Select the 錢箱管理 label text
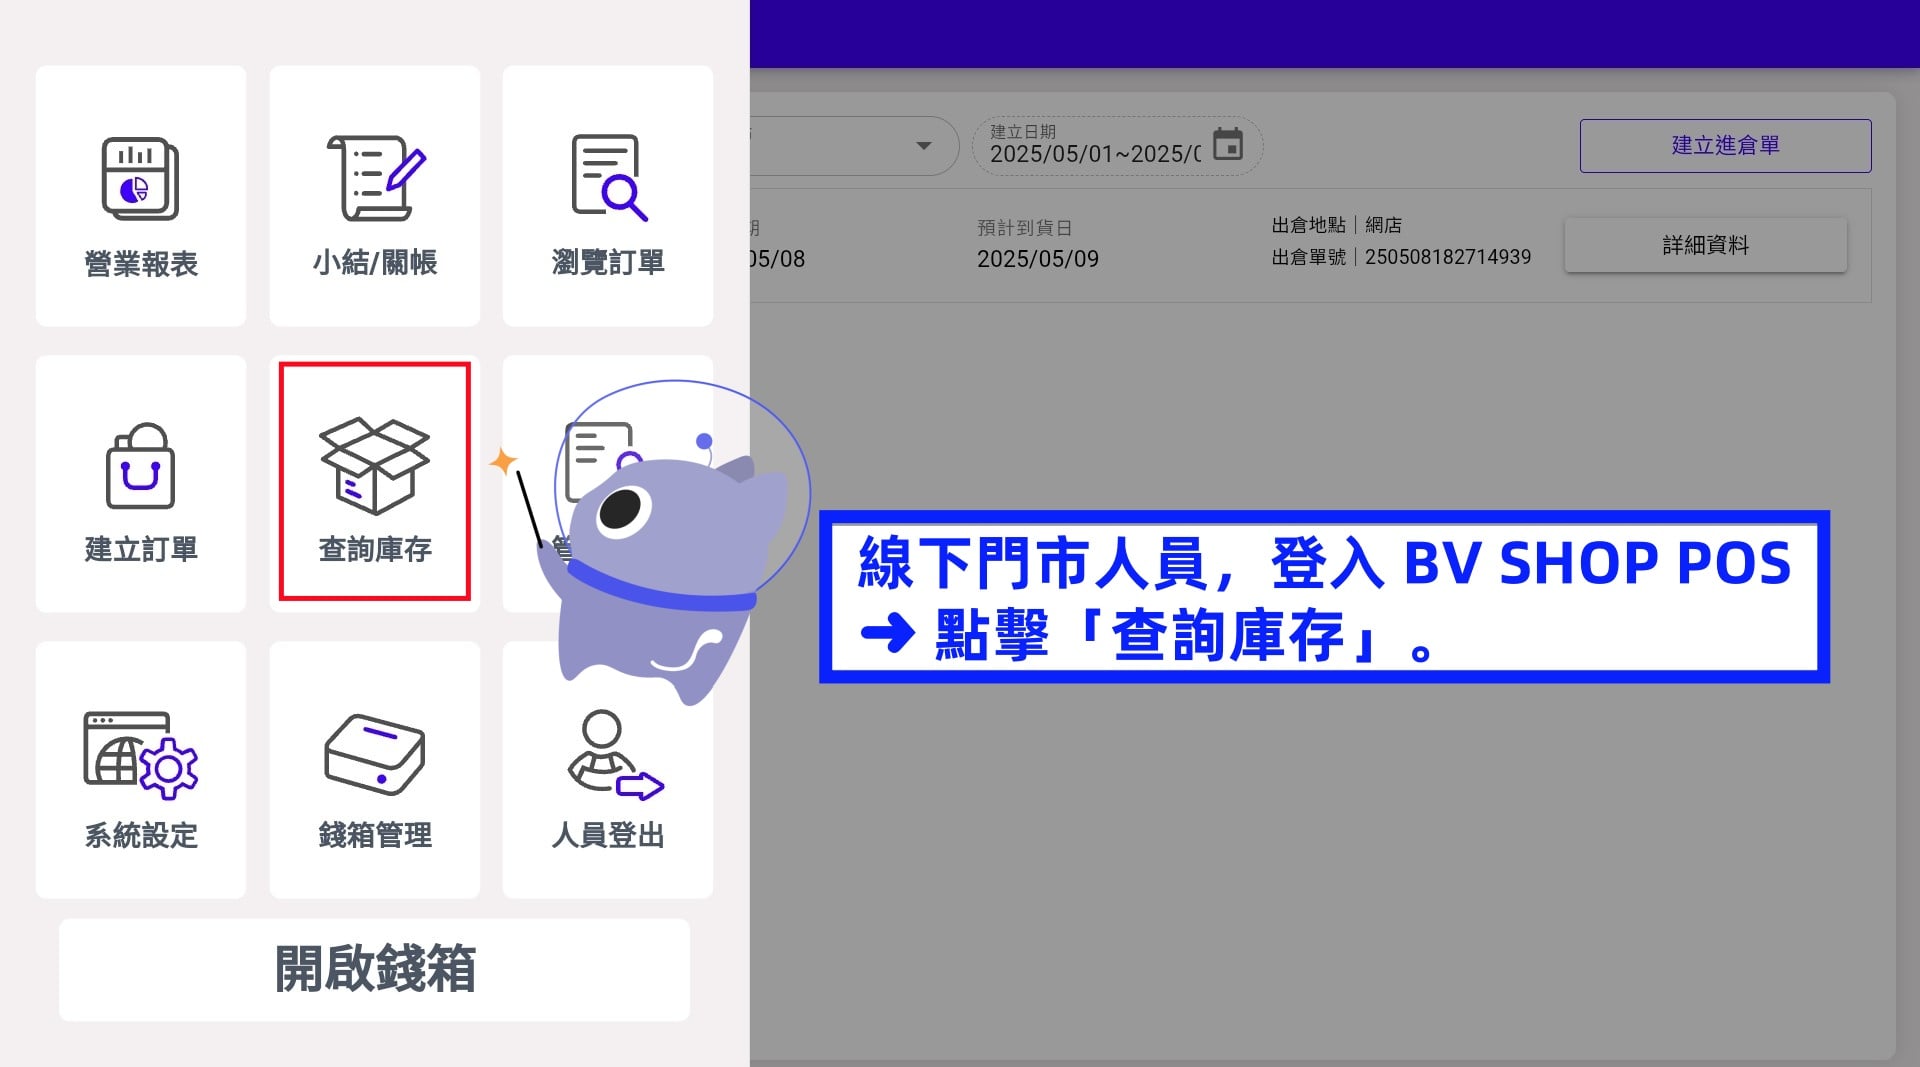Screen dimensions: 1920x1067 (375, 836)
